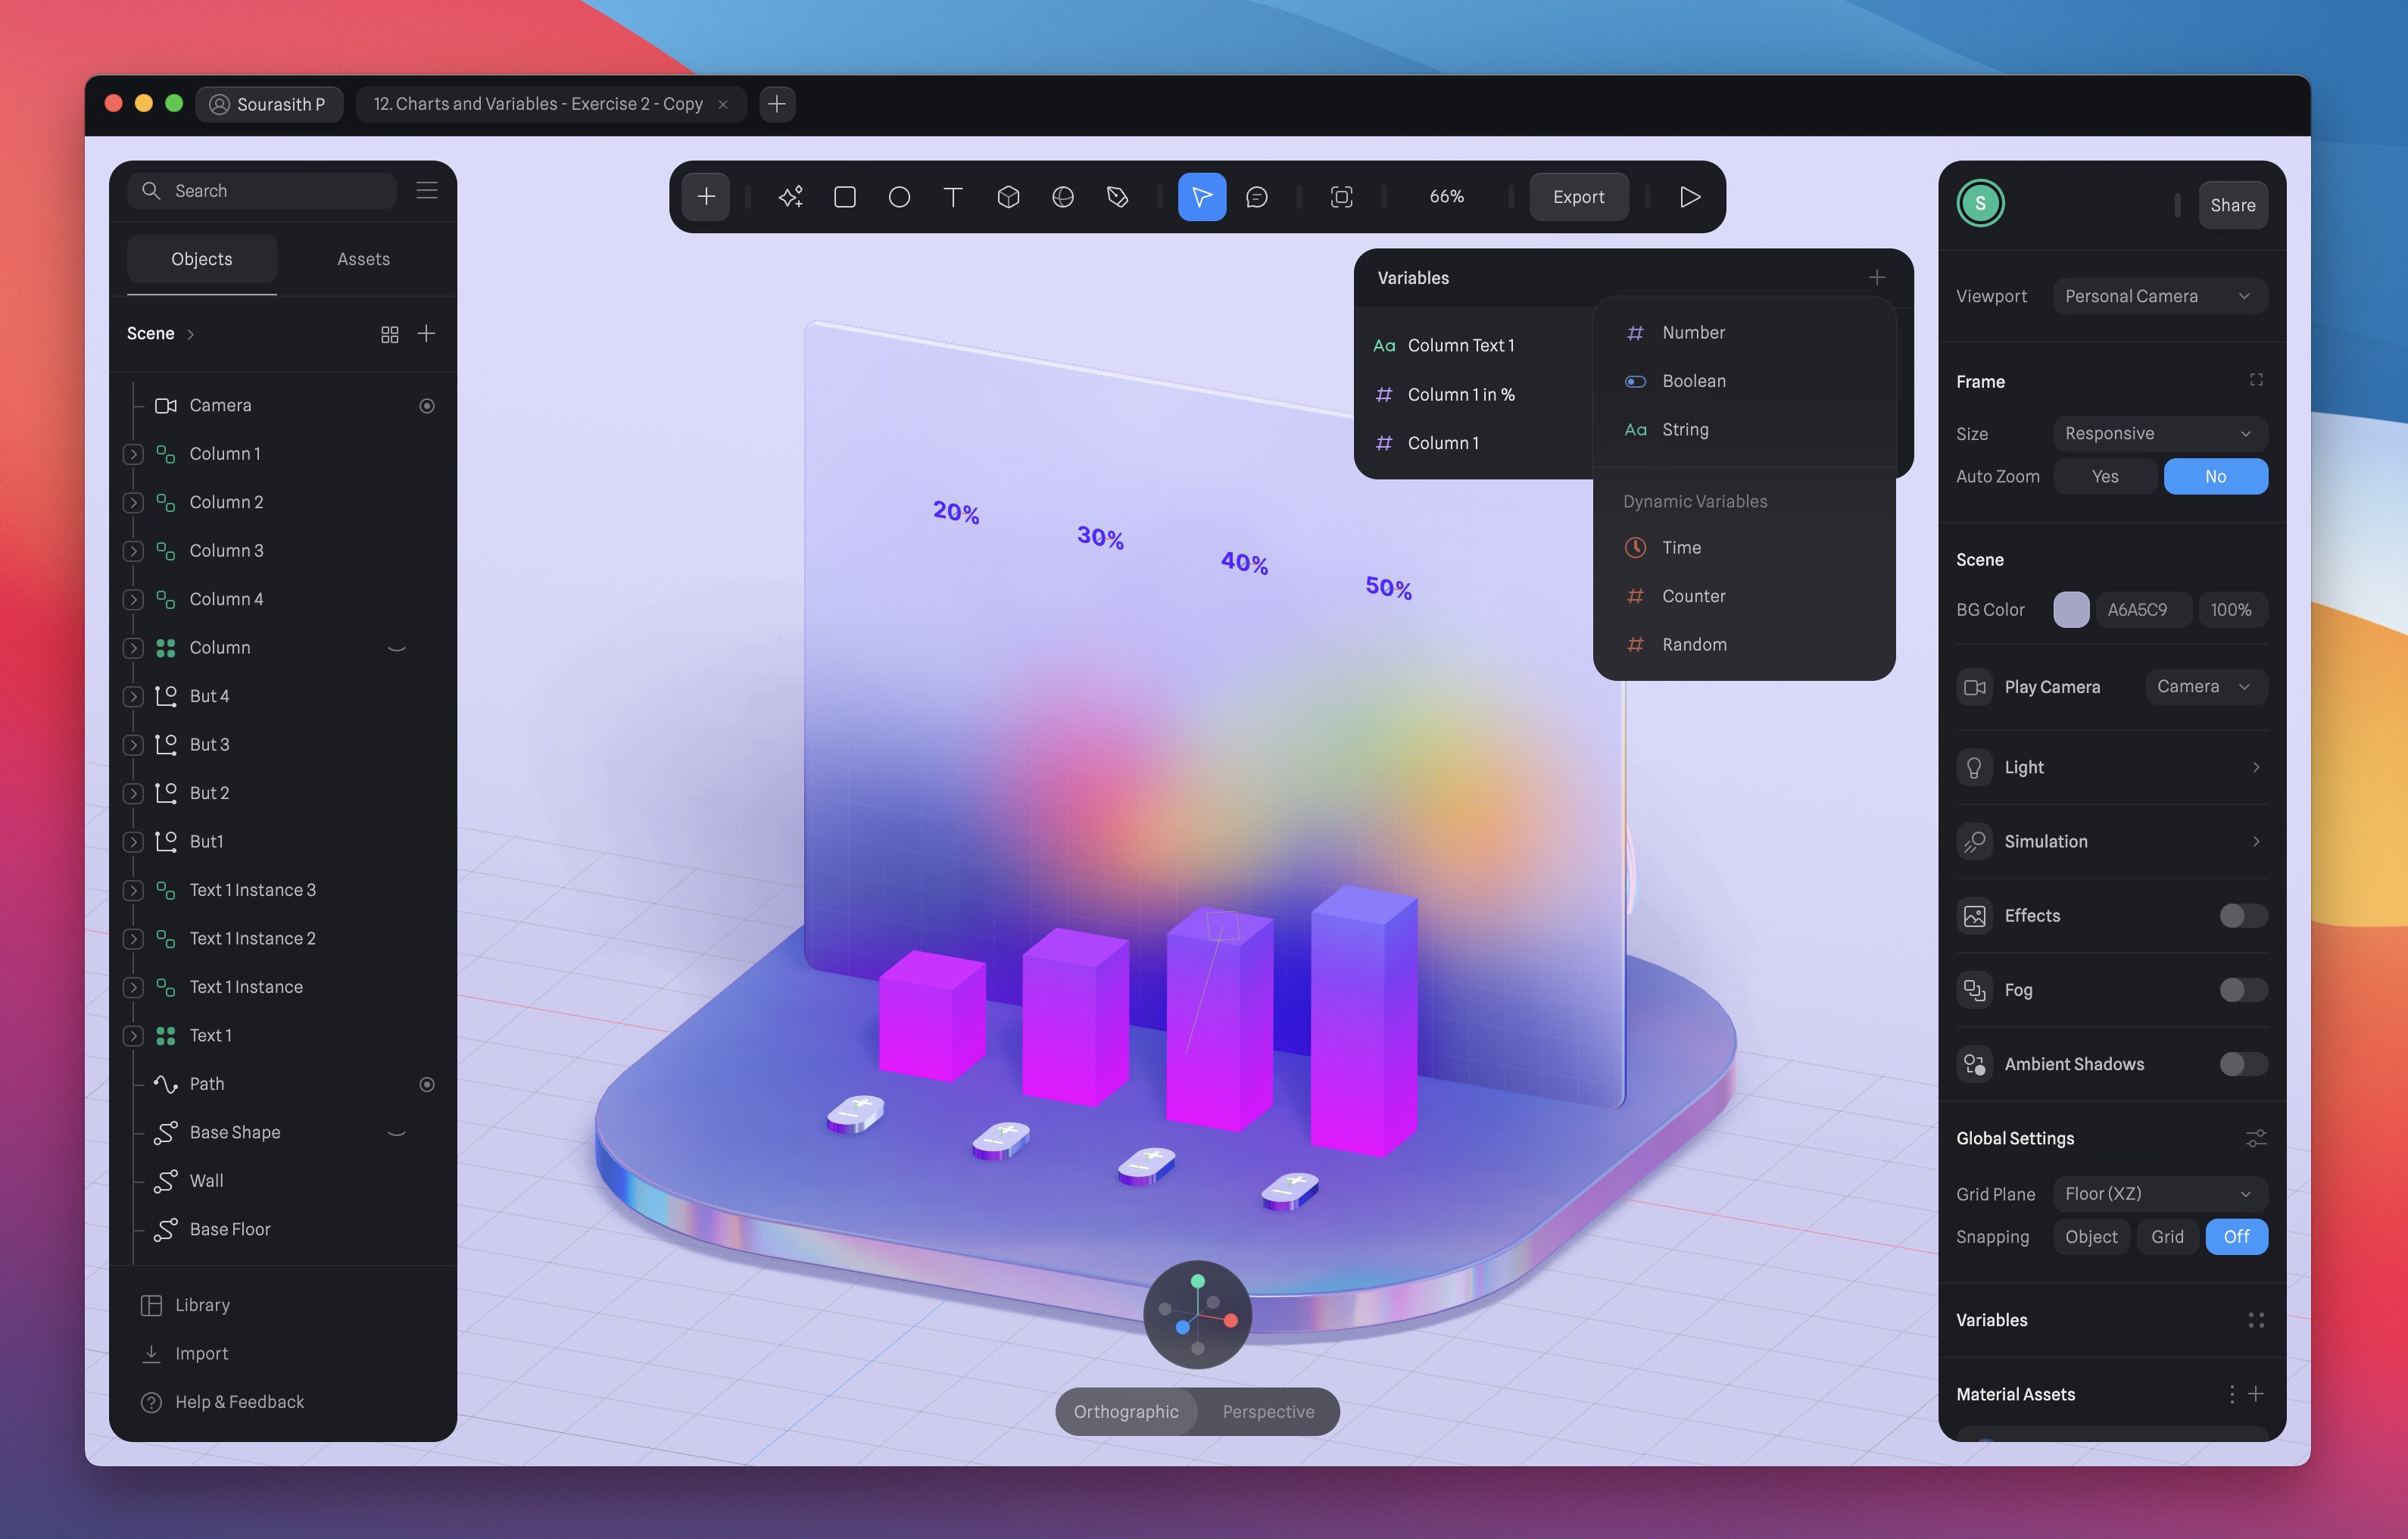This screenshot has width=2408, height=1539.
Task: Click the BG Color swatch A6A5C9
Action: tap(2071, 609)
